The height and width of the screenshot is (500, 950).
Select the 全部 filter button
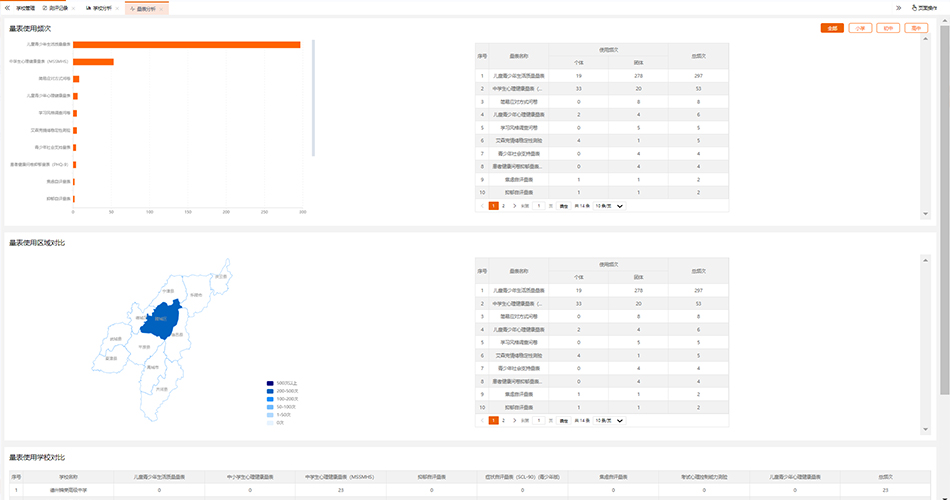click(832, 28)
